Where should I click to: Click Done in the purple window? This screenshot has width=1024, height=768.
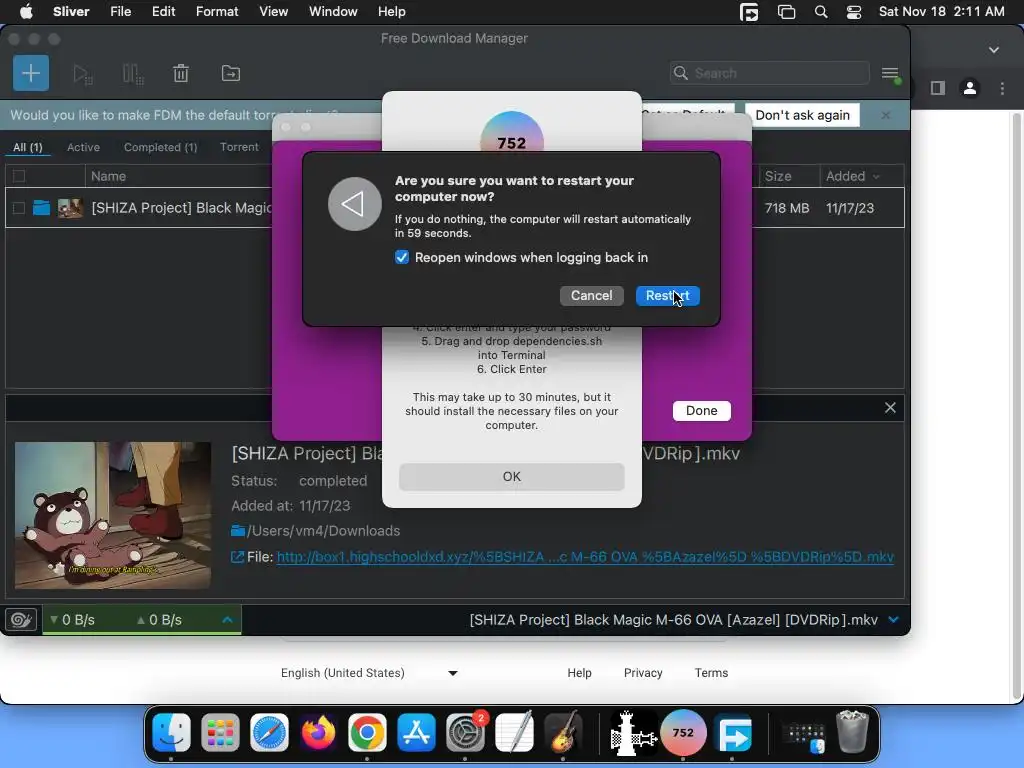point(701,411)
